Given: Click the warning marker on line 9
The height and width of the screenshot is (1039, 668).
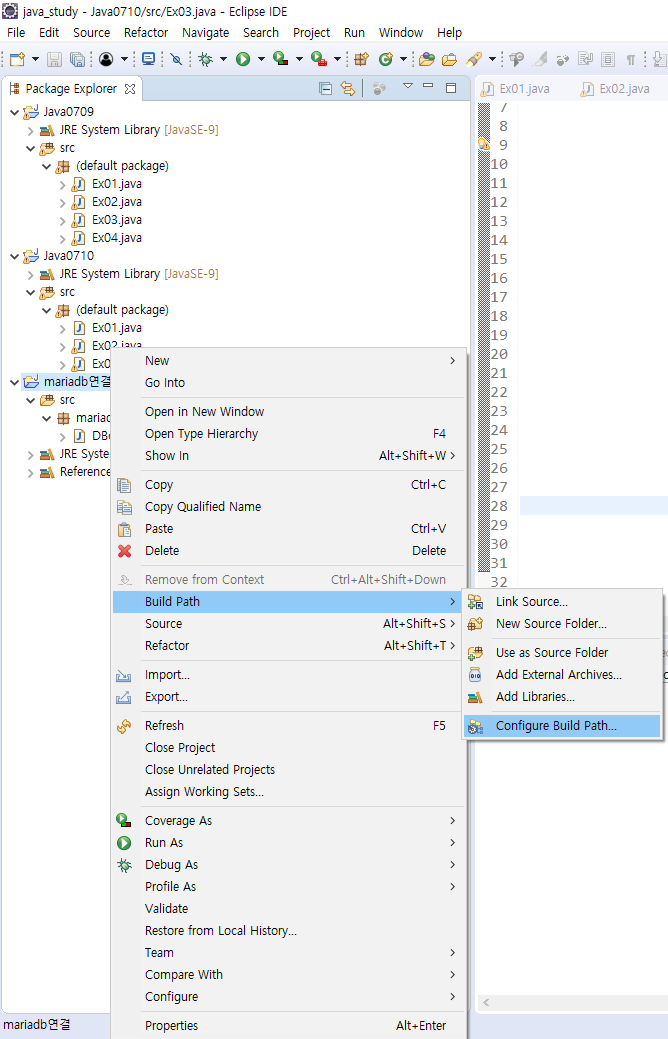Looking at the screenshot, I should point(484,144).
